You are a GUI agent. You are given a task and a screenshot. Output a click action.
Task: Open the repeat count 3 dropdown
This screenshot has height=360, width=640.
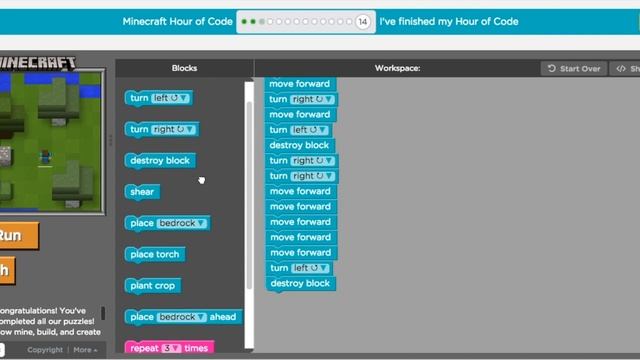pyautogui.click(x=171, y=348)
